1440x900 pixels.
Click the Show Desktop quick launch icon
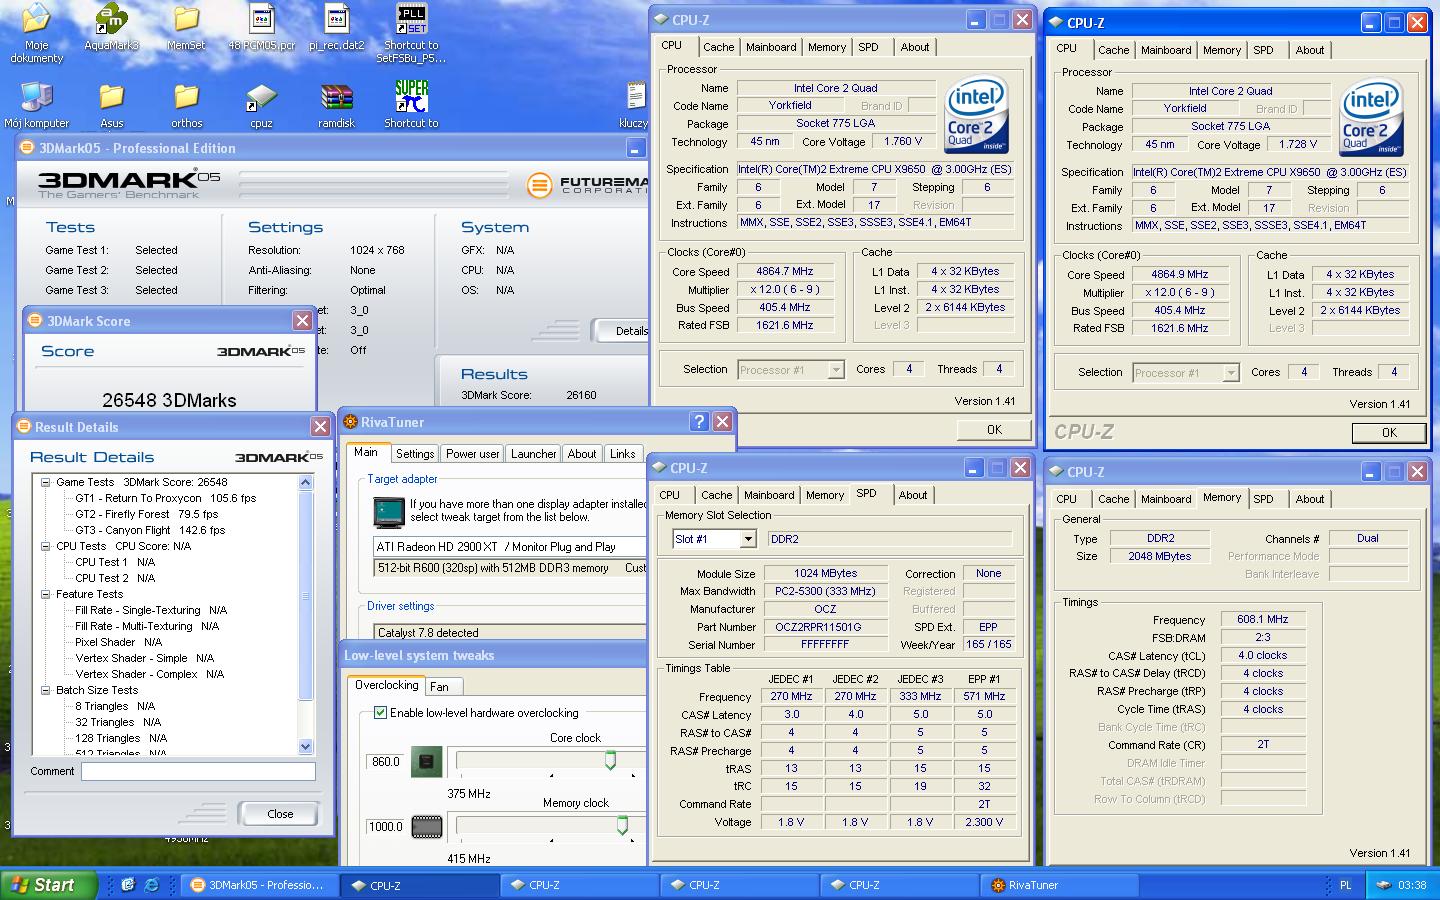click(128, 885)
